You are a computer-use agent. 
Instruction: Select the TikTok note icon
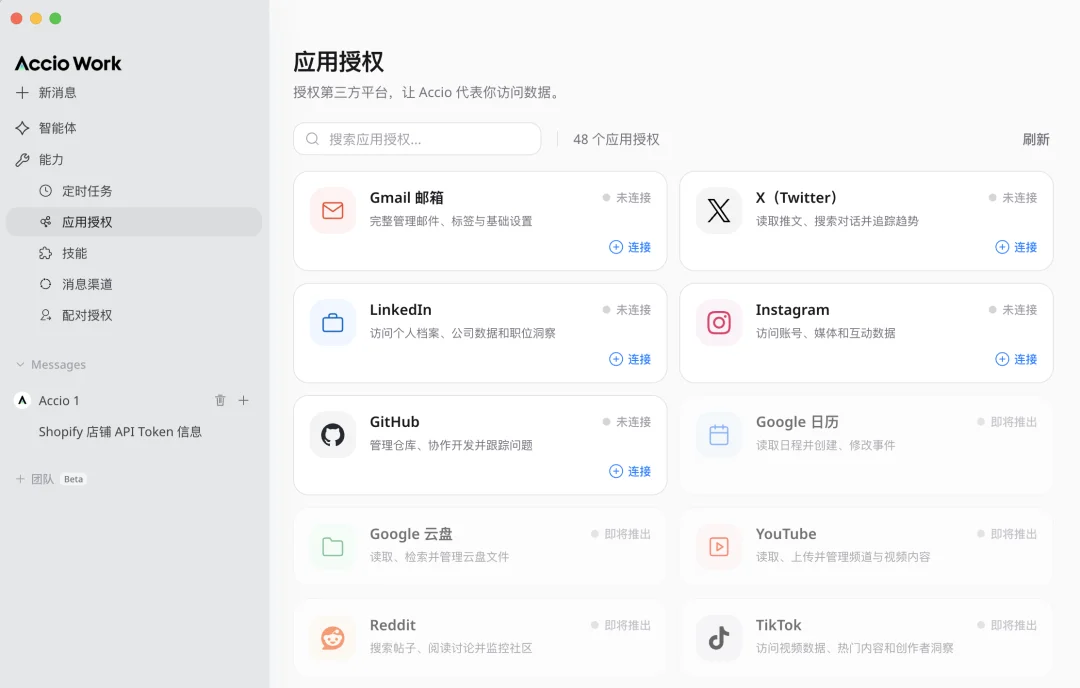(x=718, y=638)
